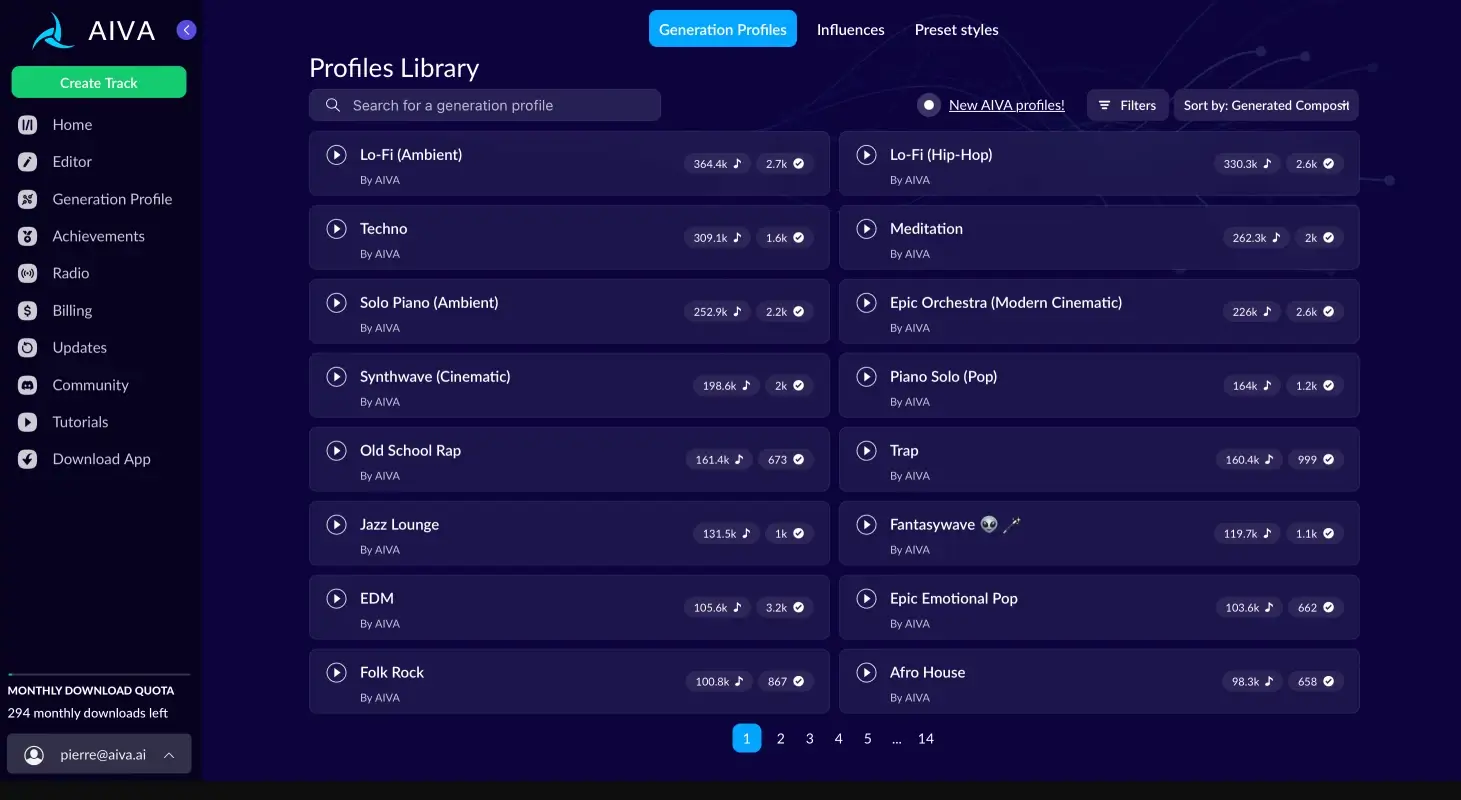Viewport: 1461px width, 800px height.
Task: Click the 364.4k compositions count on Lo-Fi (Ambient)
Action: pos(717,163)
